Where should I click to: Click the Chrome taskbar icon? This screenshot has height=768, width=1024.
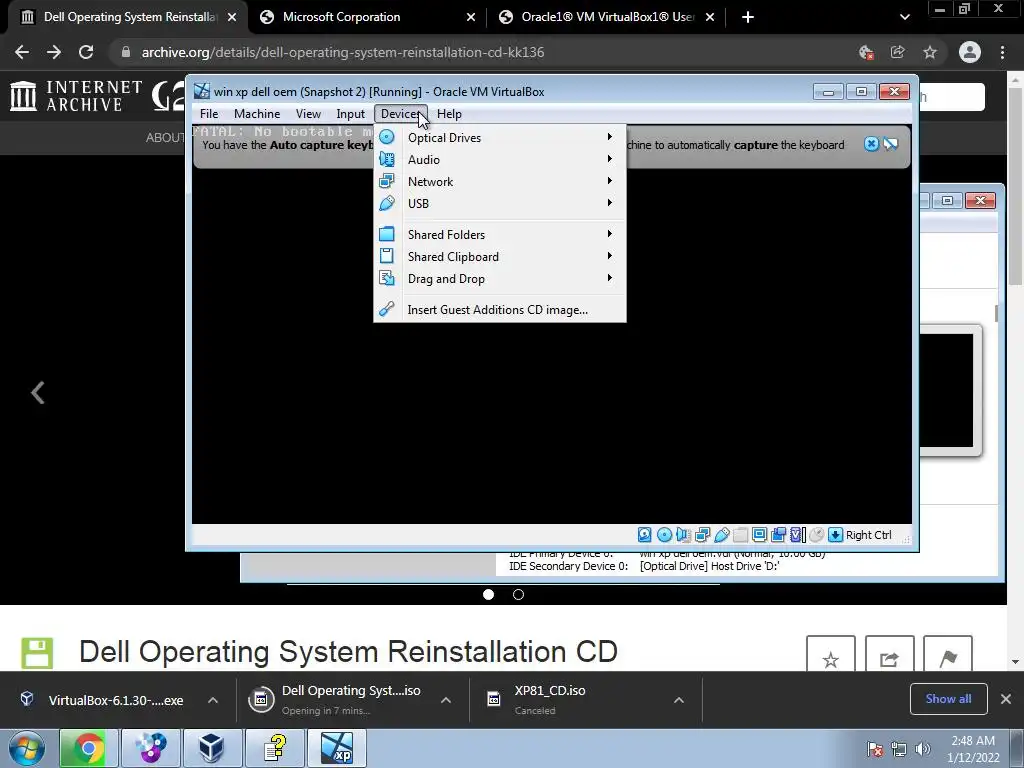click(88, 748)
